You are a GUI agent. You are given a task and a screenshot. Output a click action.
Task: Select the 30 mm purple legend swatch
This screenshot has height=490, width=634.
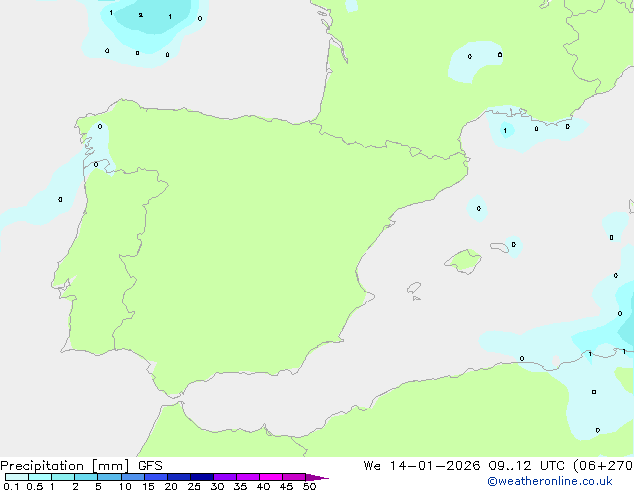[x=225, y=477]
